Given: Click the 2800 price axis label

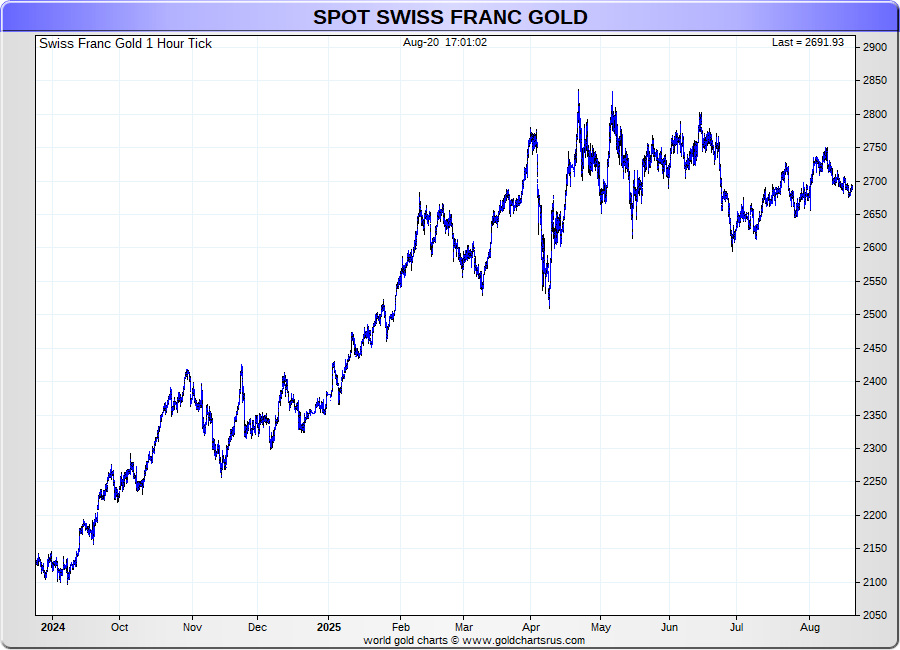Looking at the screenshot, I should [x=875, y=114].
